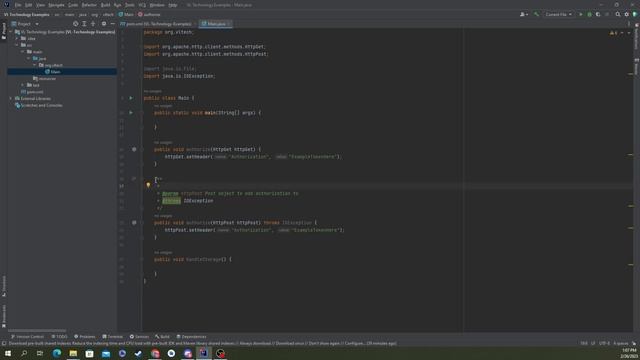This screenshot has height=360, width=640.
Task: Click authorize method breadcrumb
Action: pos(149,14)
